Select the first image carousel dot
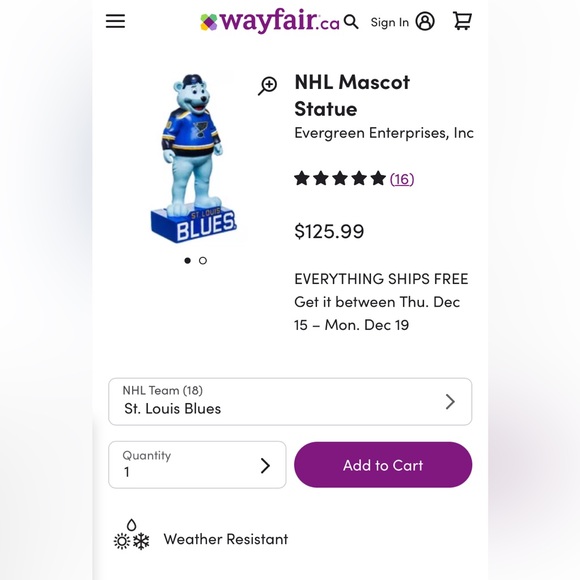Viewport: 580px width, 580px height. tap(188, 261)
